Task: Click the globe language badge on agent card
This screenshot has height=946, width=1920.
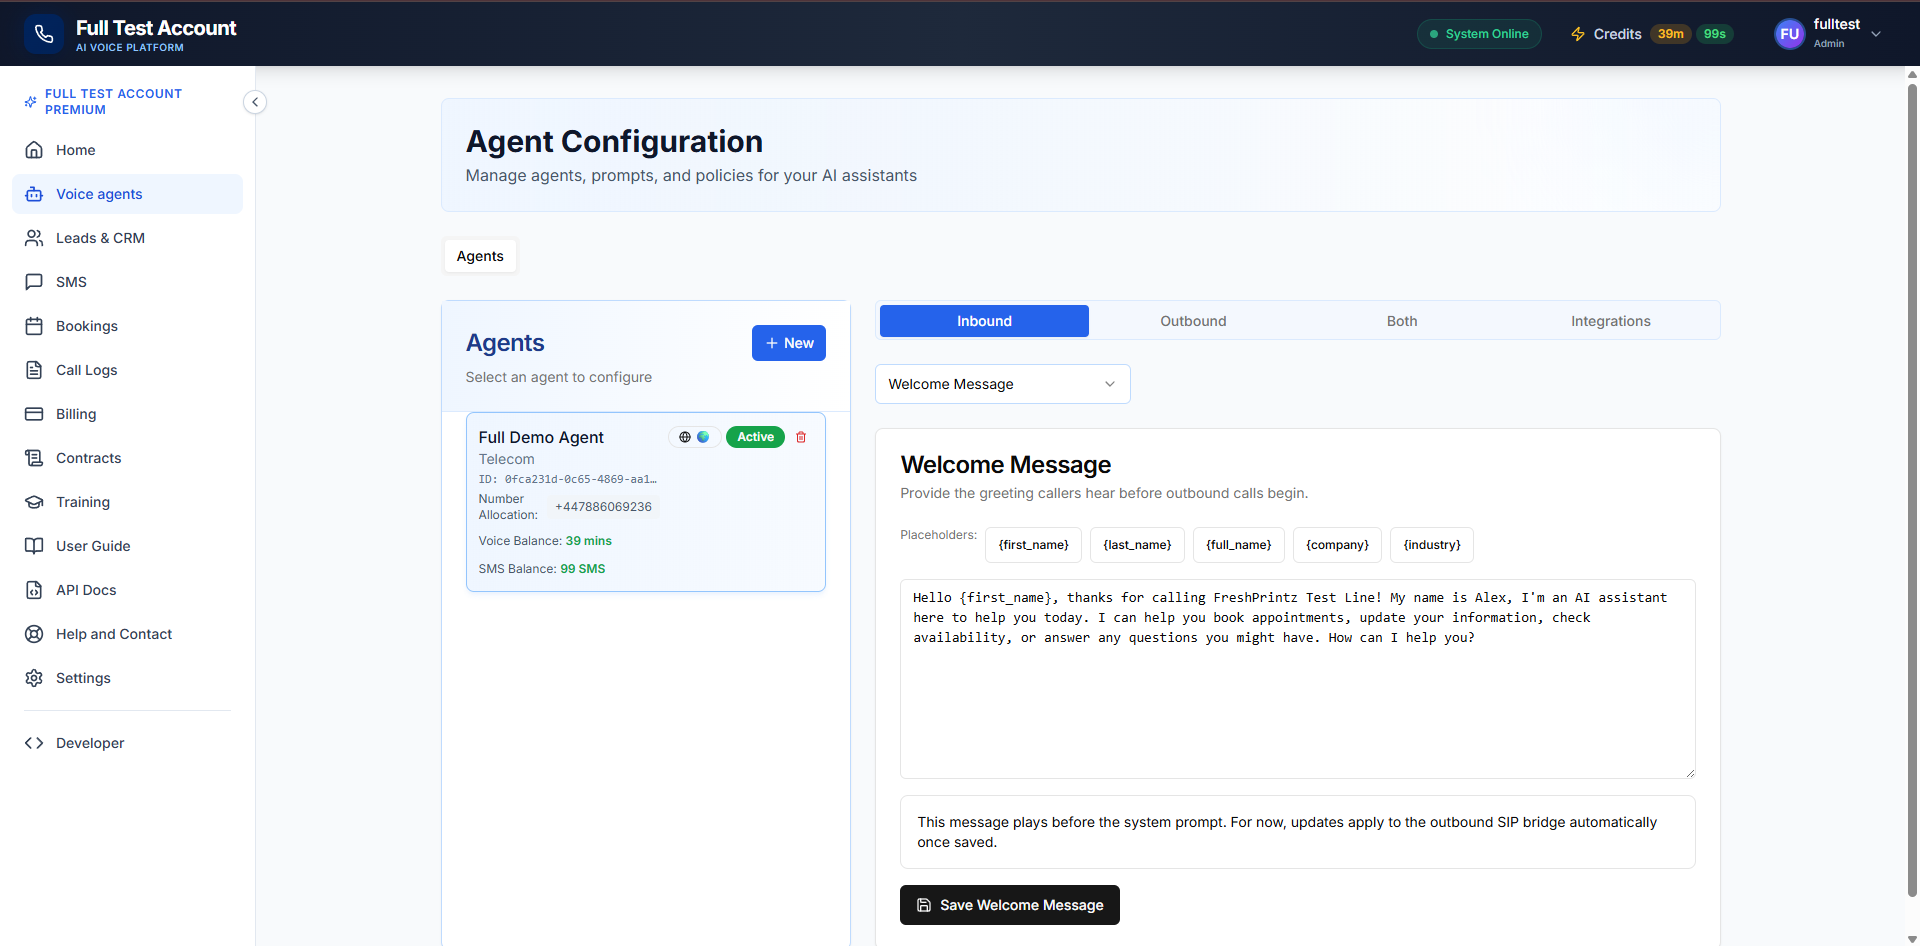Action: pos(685,437)
